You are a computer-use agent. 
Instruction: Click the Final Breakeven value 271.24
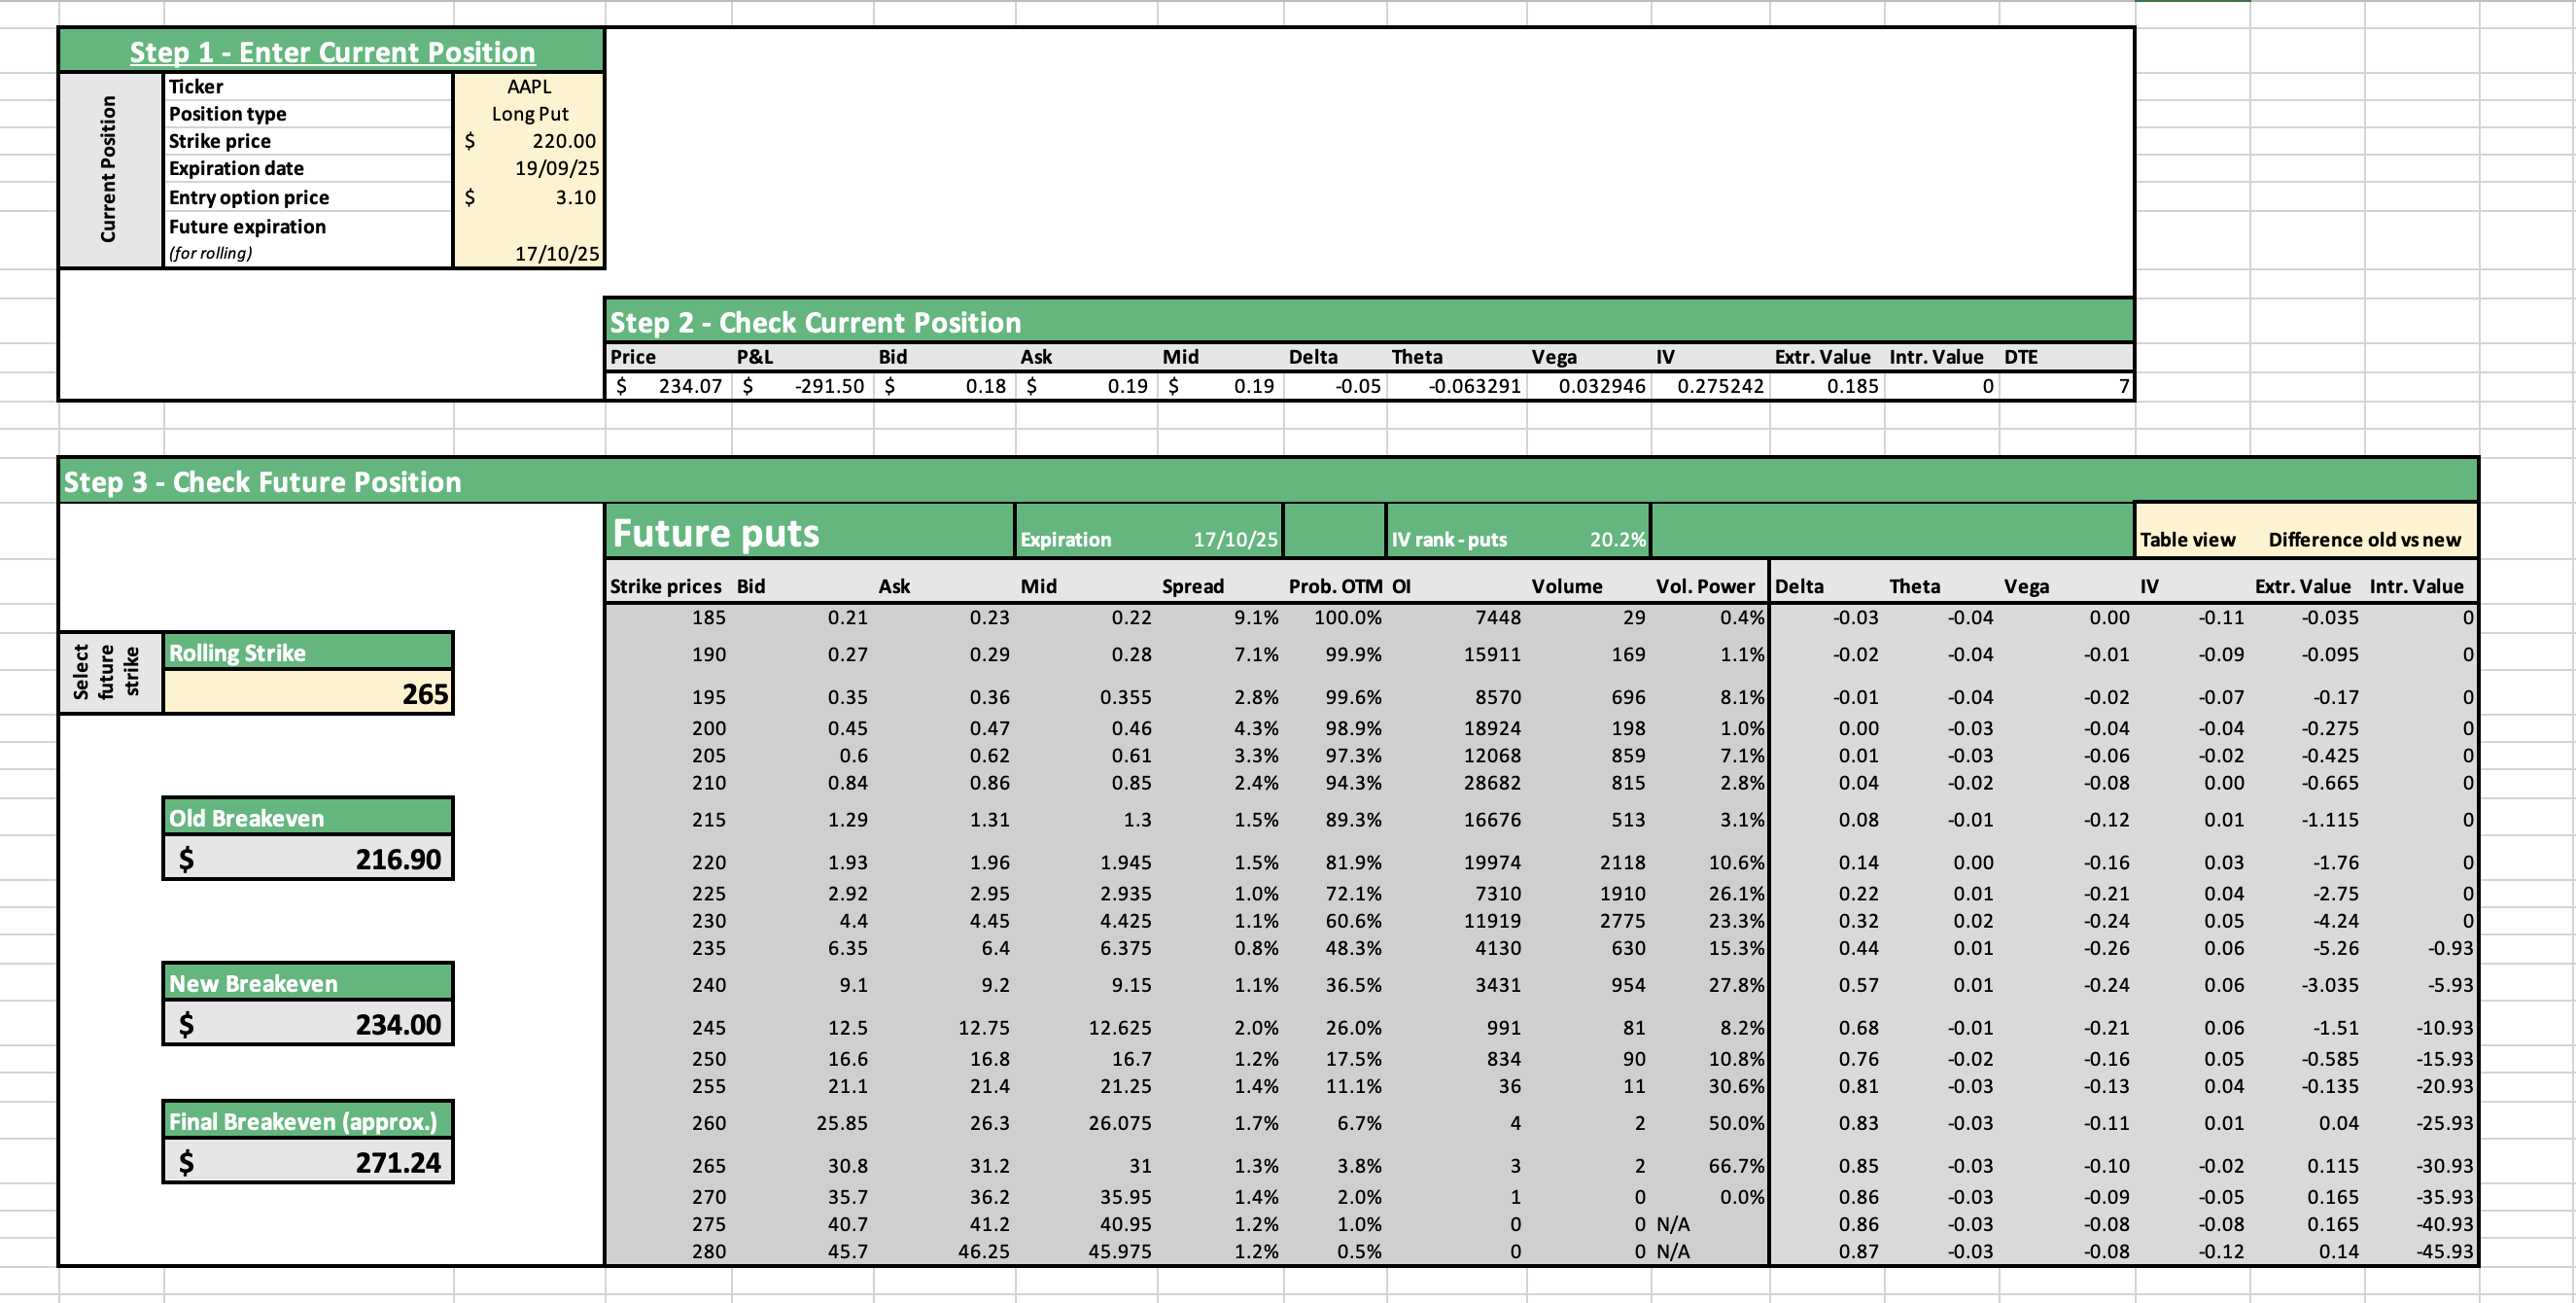(x=308, y=1162)
